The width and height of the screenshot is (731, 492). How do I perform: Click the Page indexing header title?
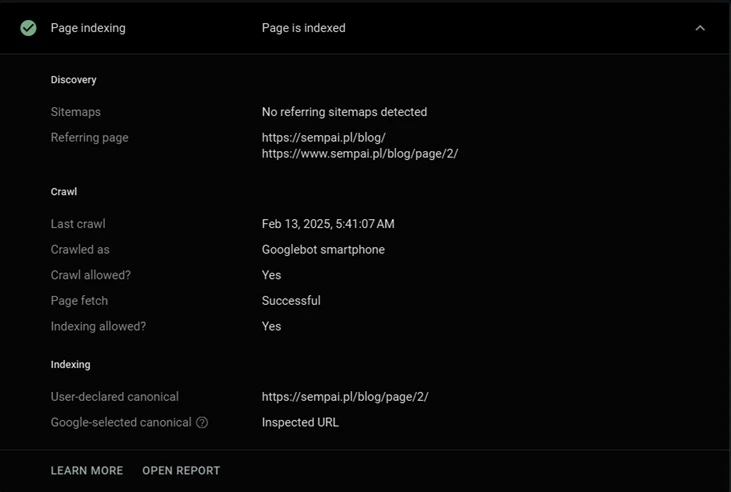pos(88,28)
